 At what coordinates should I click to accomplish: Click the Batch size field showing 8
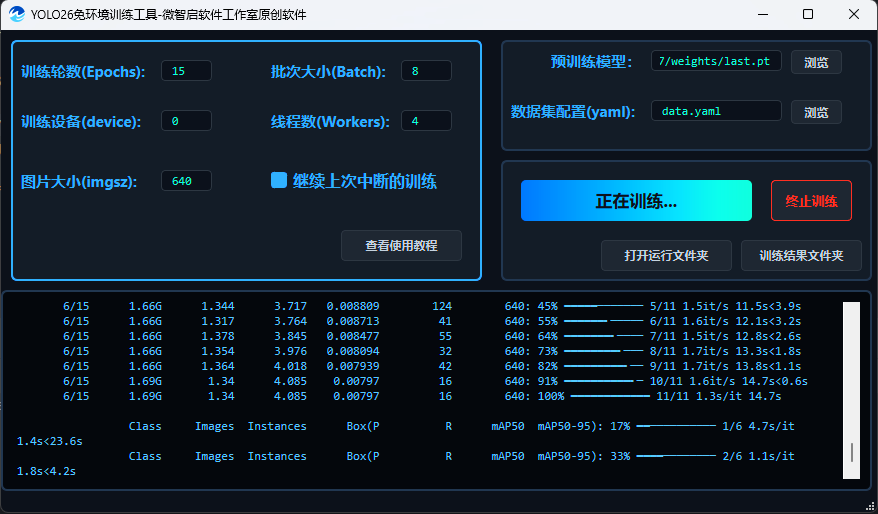427,71
